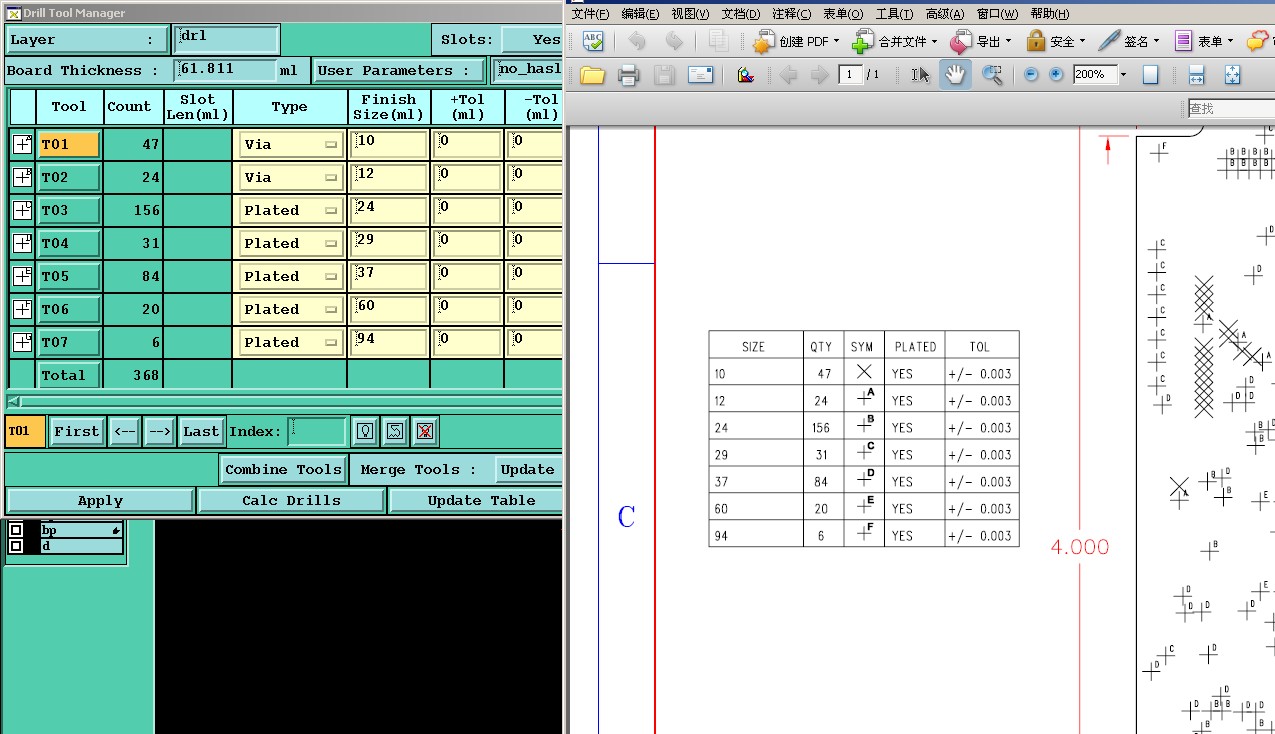Click the spell check icon in PDF toolbar
1275x734 pixels.
coord(593,41)
